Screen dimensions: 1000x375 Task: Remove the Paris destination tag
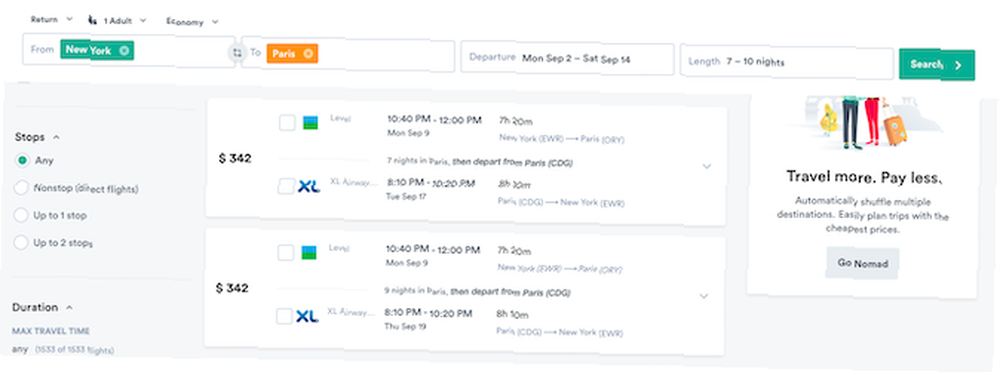tap(308, 54)
